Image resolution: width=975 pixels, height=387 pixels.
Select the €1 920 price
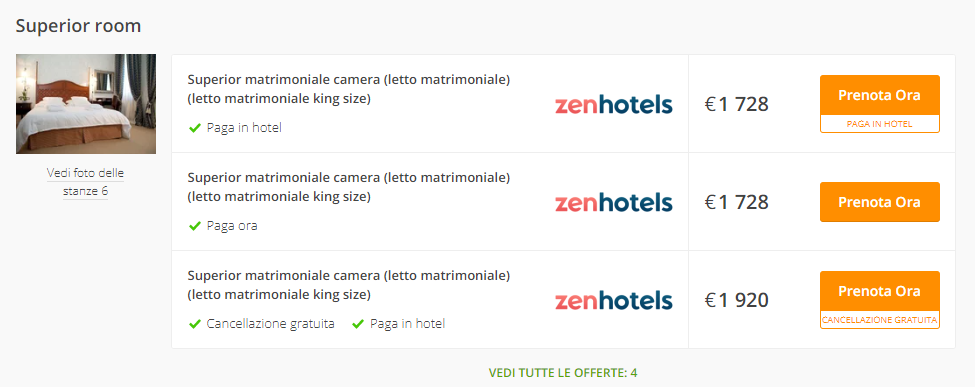pos(737,300)
